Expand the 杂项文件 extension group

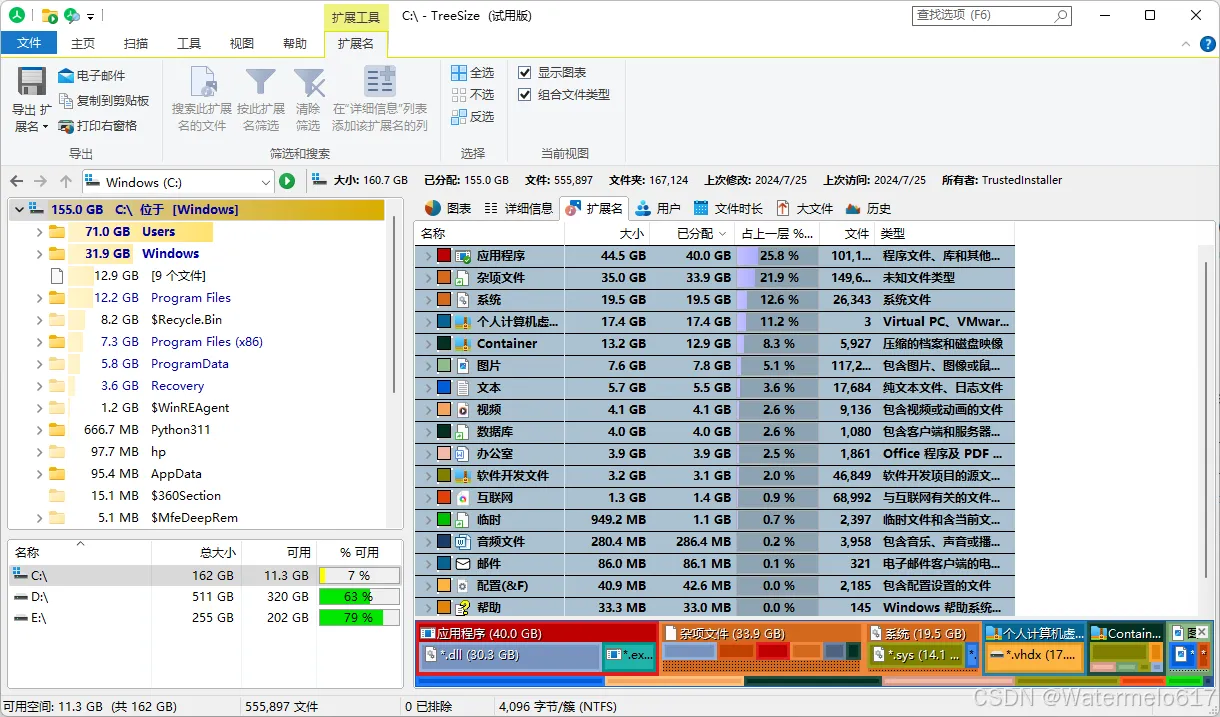point(427,278)
